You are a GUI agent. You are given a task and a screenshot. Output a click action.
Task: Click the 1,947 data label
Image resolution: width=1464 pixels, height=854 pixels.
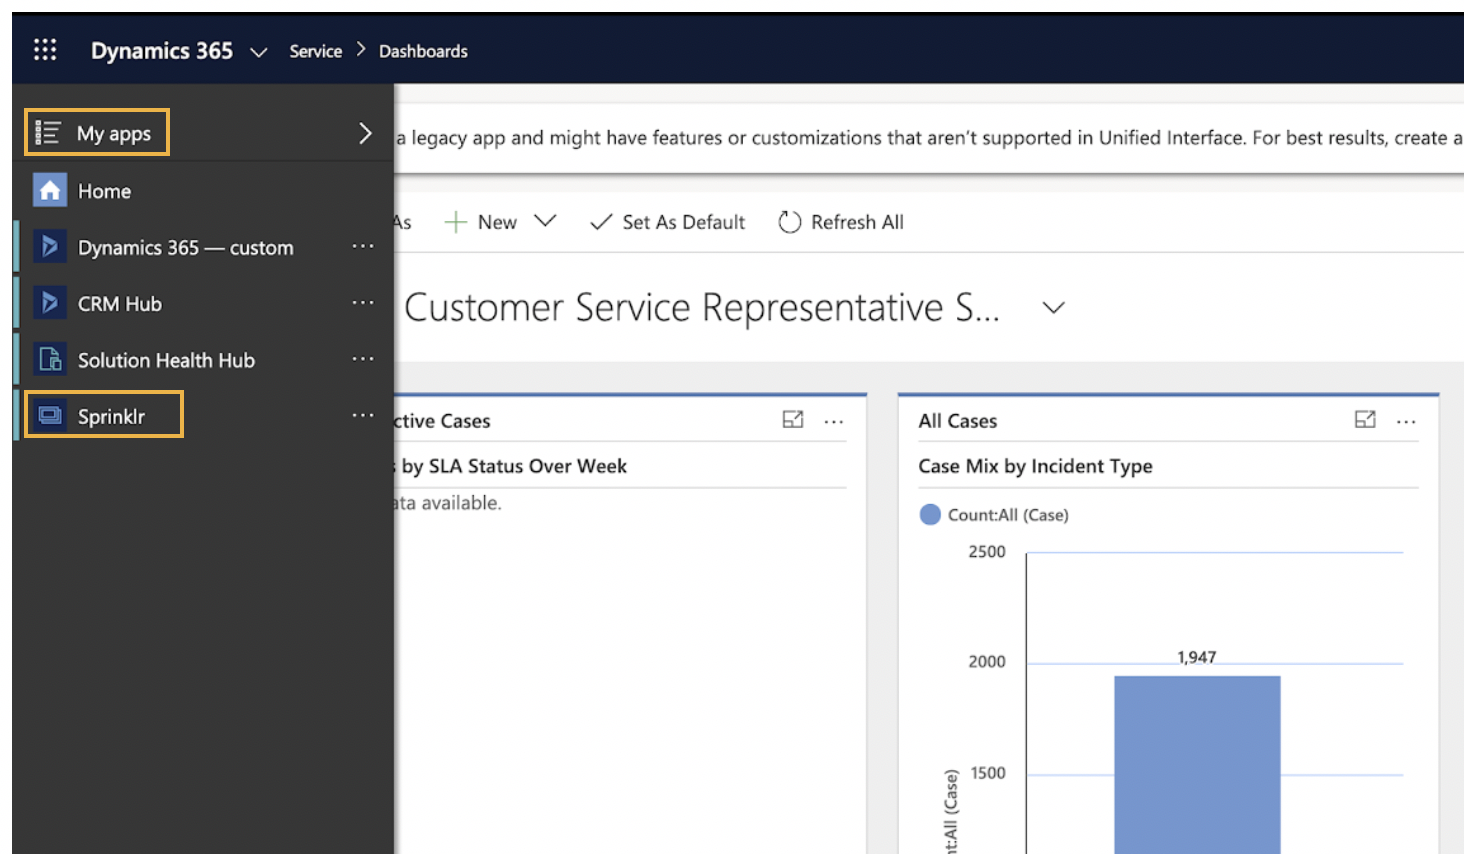(x=1197, y=657)
